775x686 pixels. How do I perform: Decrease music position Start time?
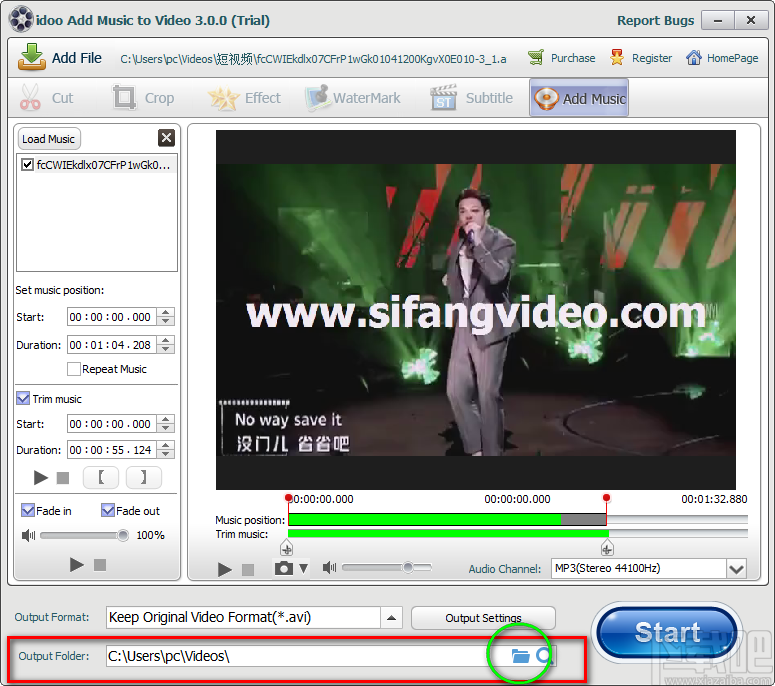[x=166, y=321]
